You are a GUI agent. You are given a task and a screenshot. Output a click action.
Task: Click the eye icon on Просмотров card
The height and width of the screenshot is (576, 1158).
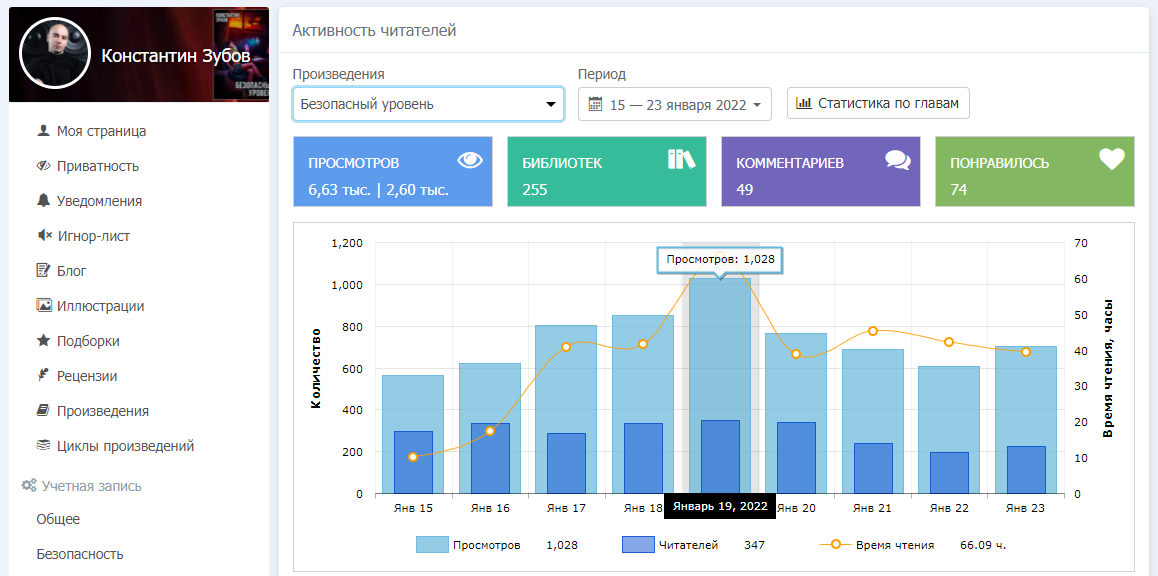pyautogui.click(x=470, y=160)
